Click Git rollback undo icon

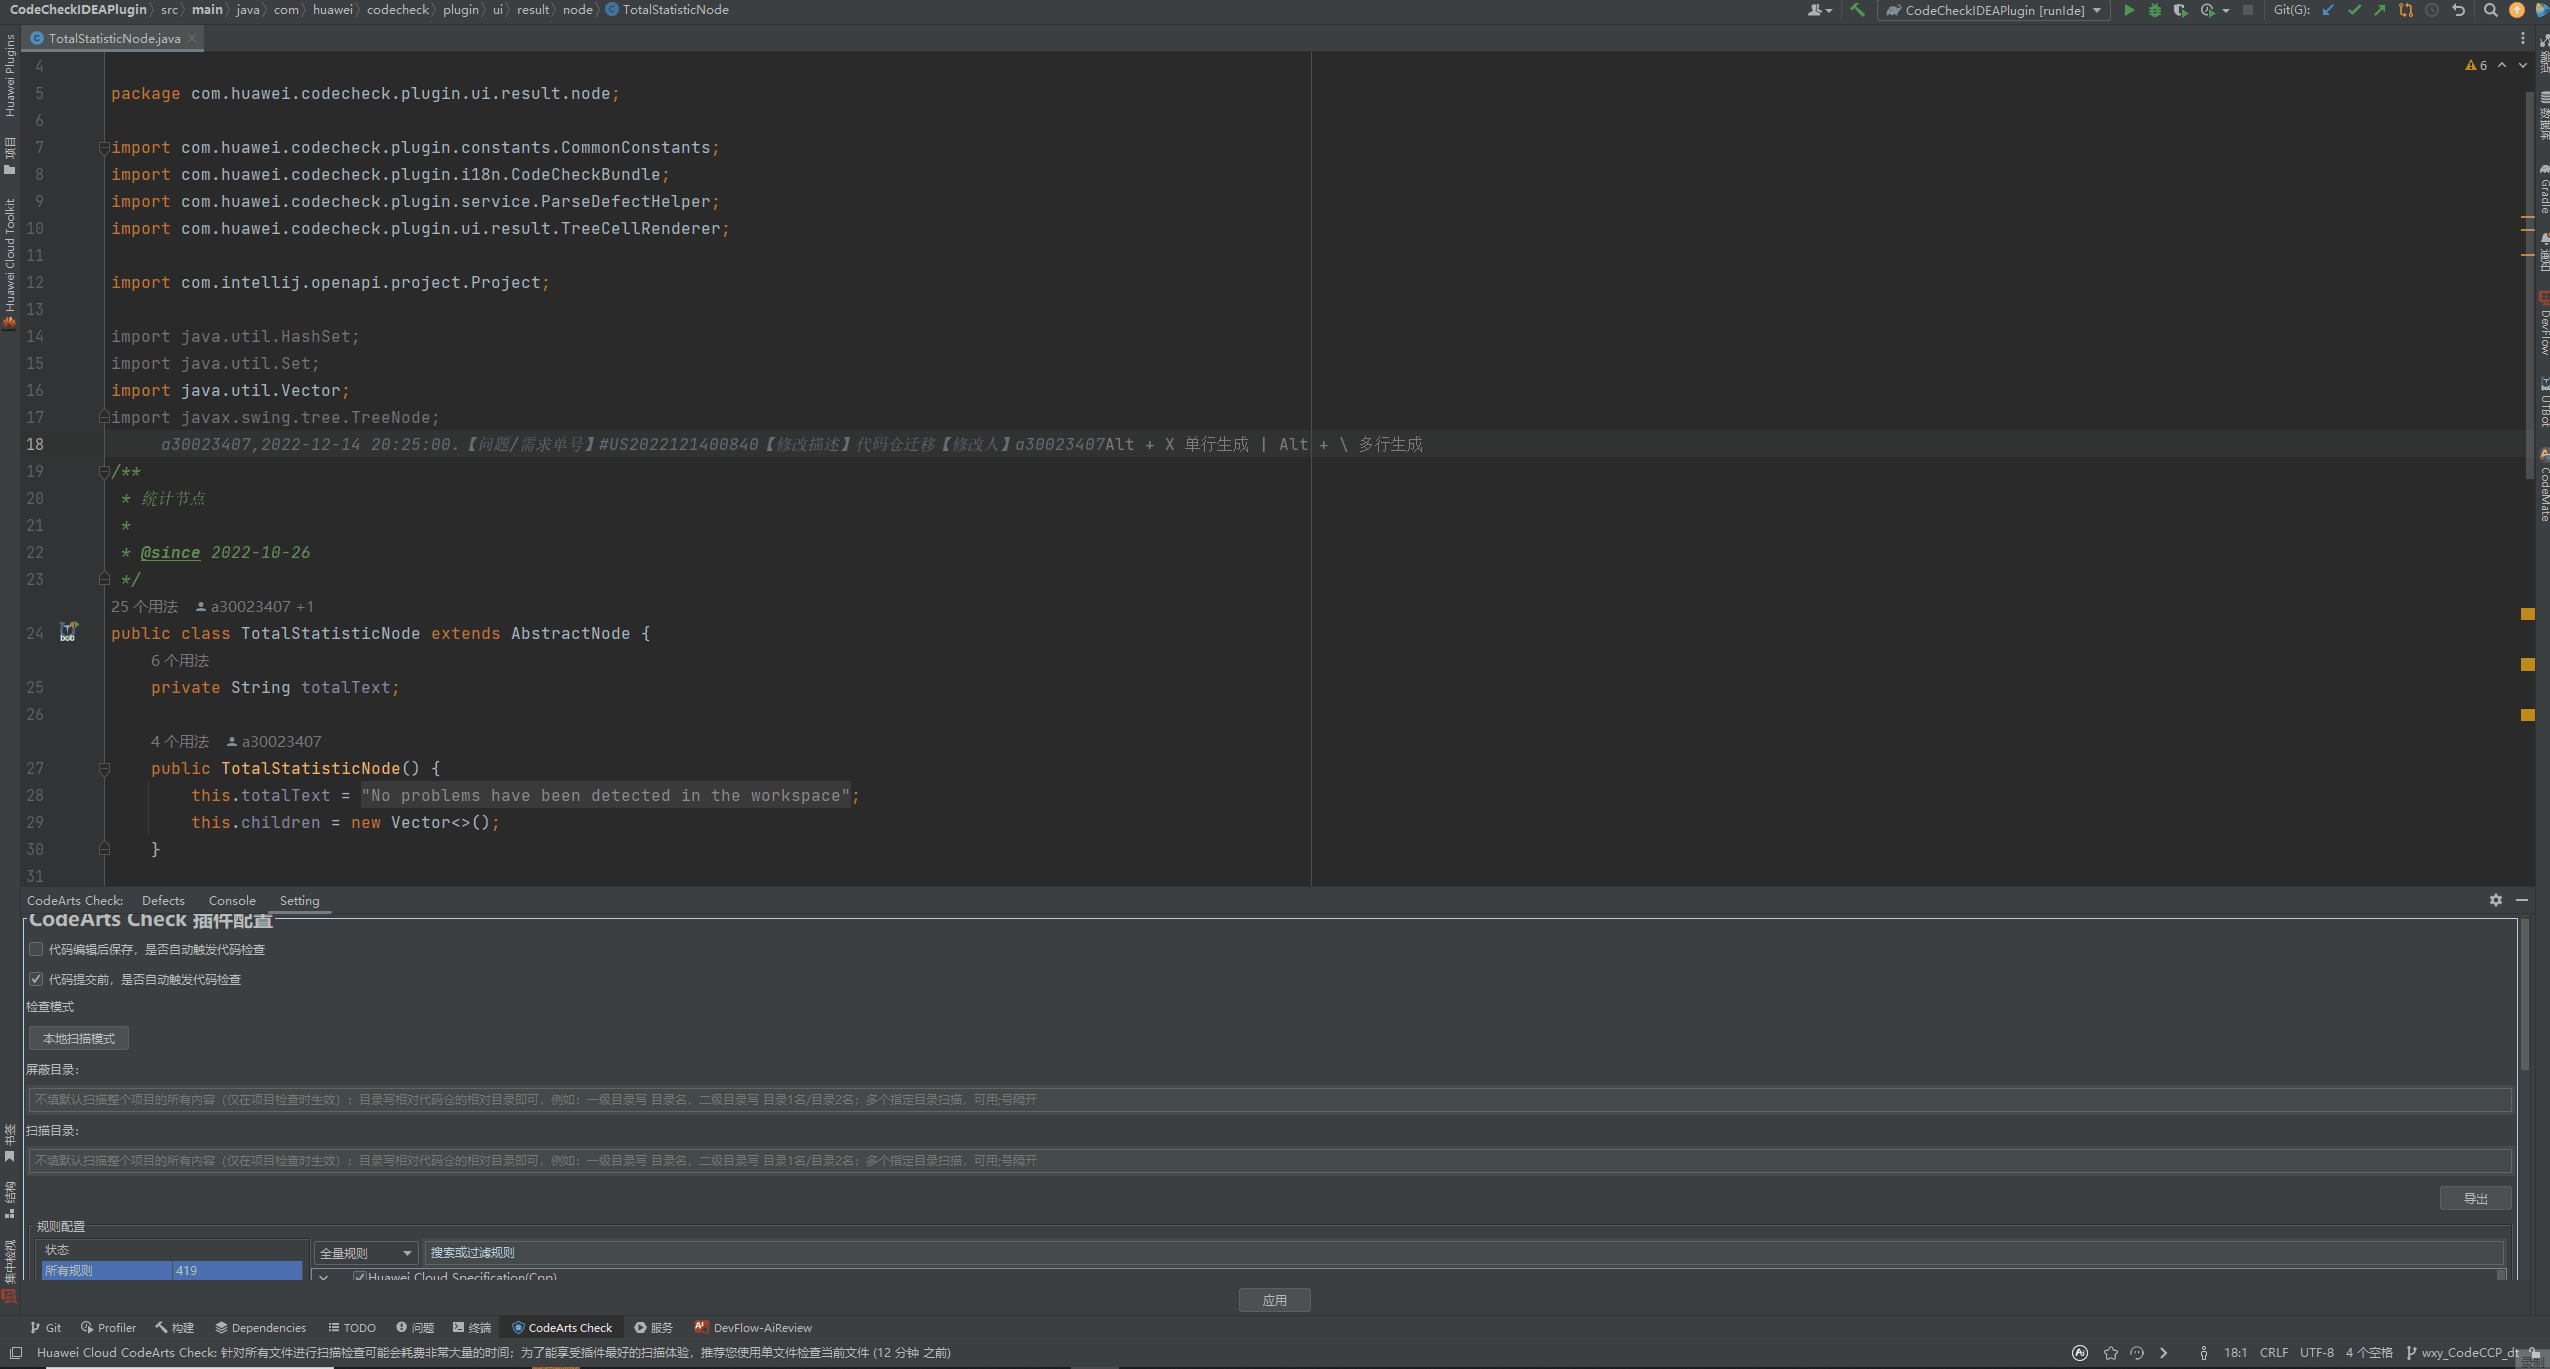pos(2459,10)
